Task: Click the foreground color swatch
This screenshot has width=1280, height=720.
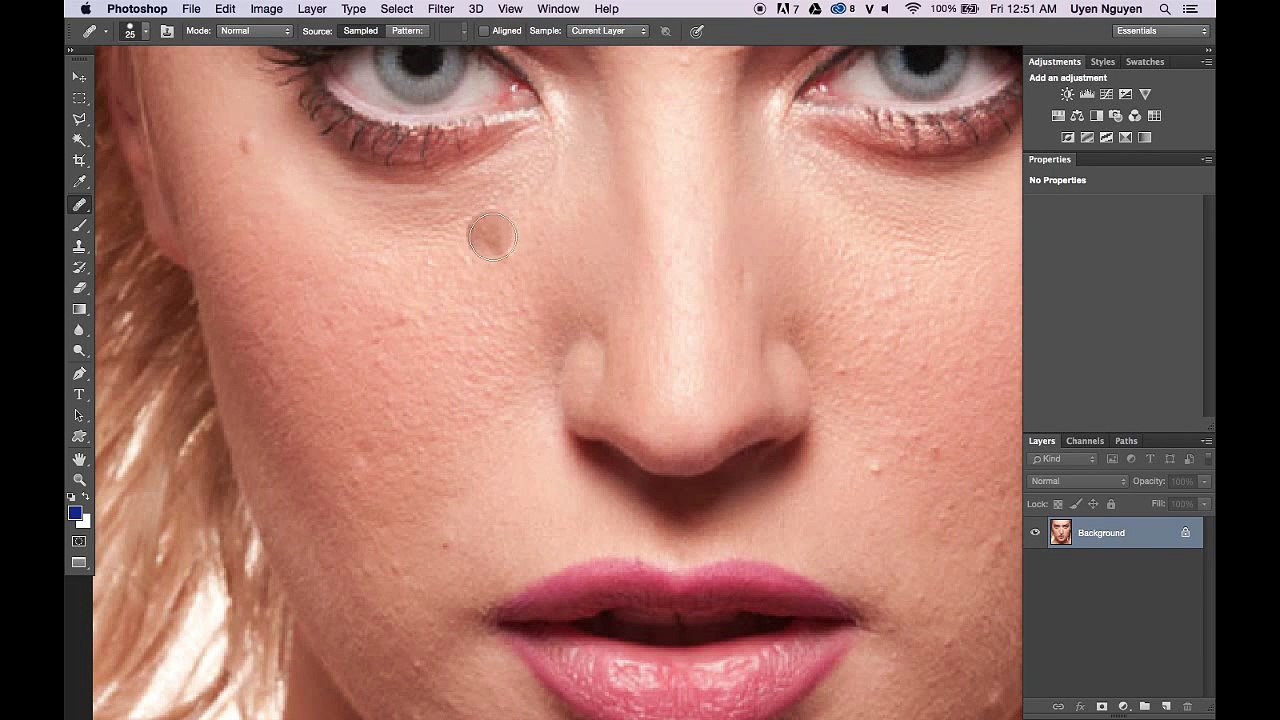Action: [75, 513]
